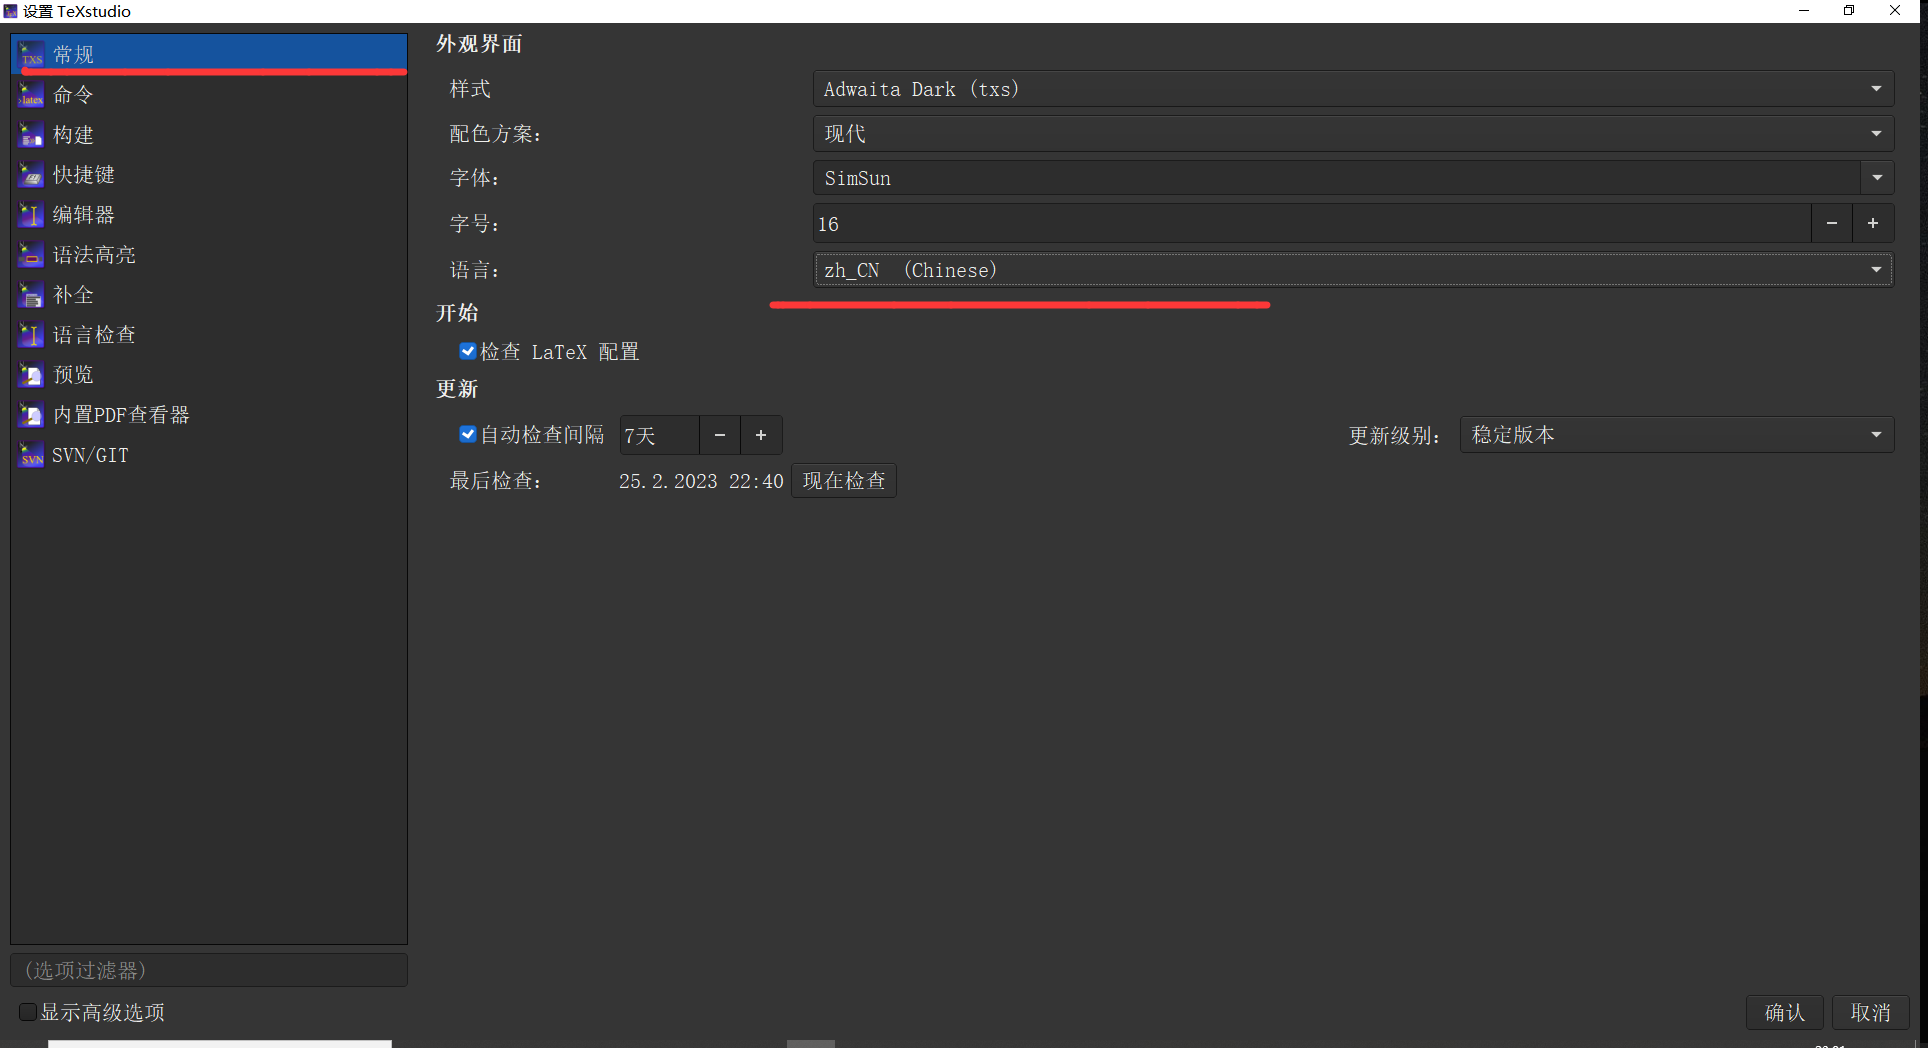Screen dimensions: 1928x1048
Task: Click the 开始 section heading
Action: 457,313
